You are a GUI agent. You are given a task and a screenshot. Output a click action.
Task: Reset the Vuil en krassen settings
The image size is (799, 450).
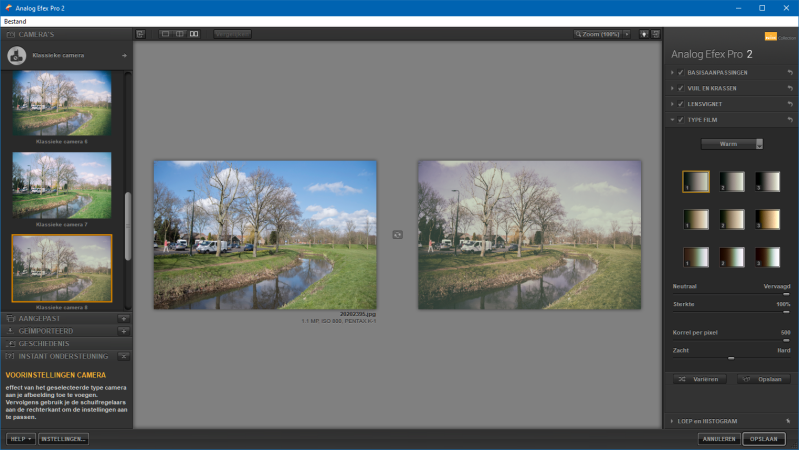tap(790, 88)
